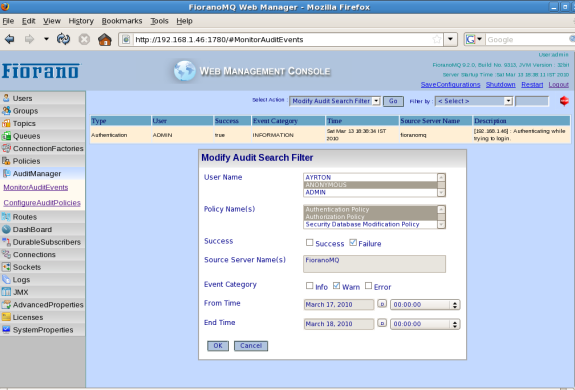Cancel the Modify Audit Search Filter dialog
This screenshot has width=575, height=390.
coord(251,346)
